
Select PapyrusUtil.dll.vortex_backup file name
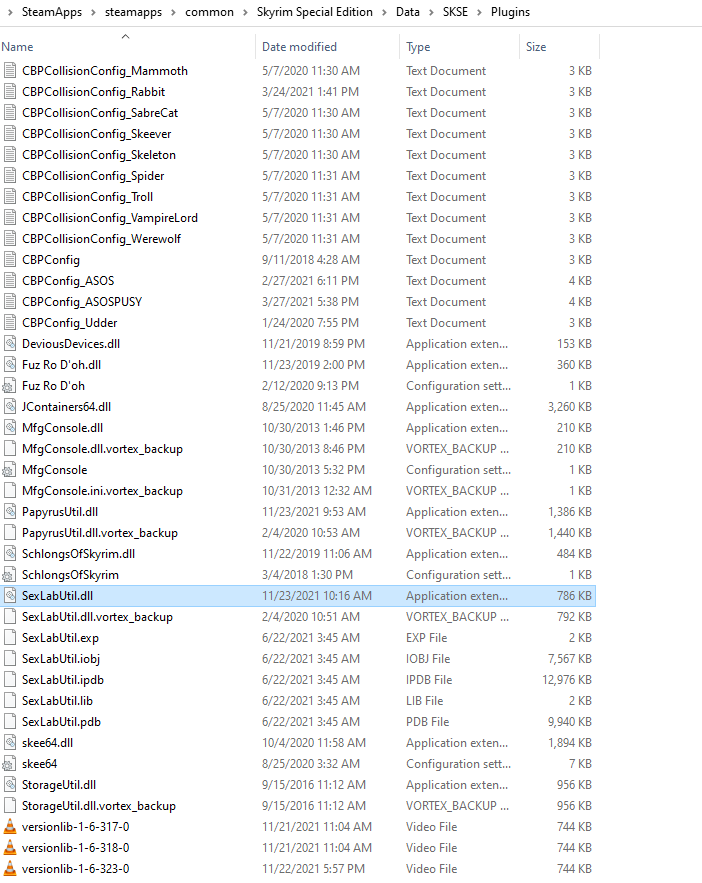(100, 533)
